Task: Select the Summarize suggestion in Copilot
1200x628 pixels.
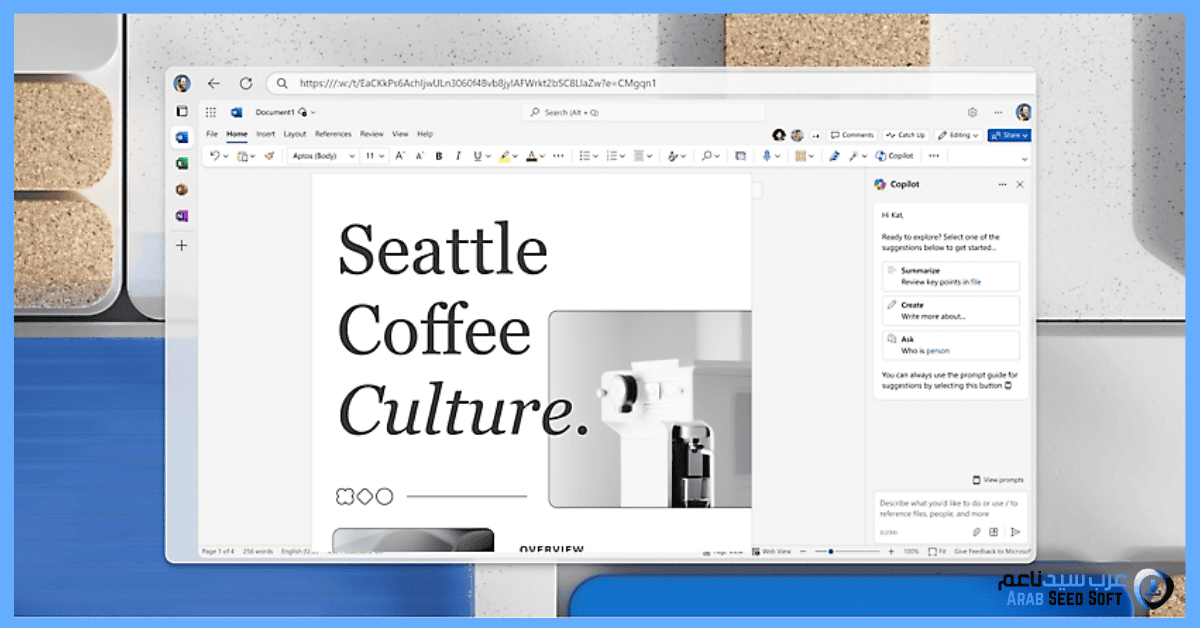Action: point(950,276)
